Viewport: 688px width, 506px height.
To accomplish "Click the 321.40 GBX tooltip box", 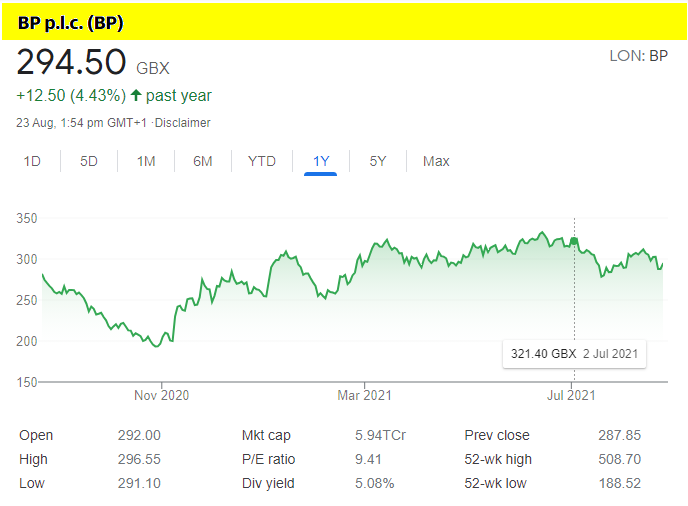I will coord(574,354).
